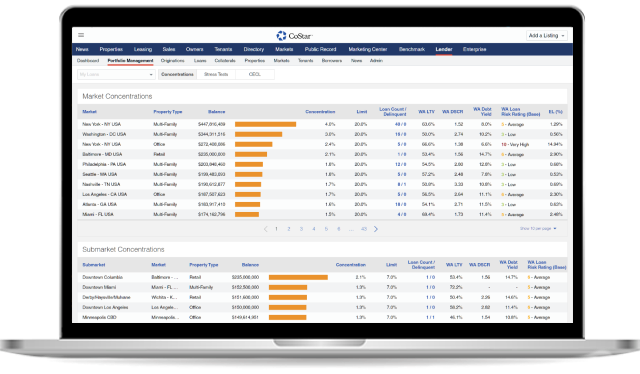Open the Markets main tab
The width and height of the screenshot is (640, 374).
click(x=284, y=49)
